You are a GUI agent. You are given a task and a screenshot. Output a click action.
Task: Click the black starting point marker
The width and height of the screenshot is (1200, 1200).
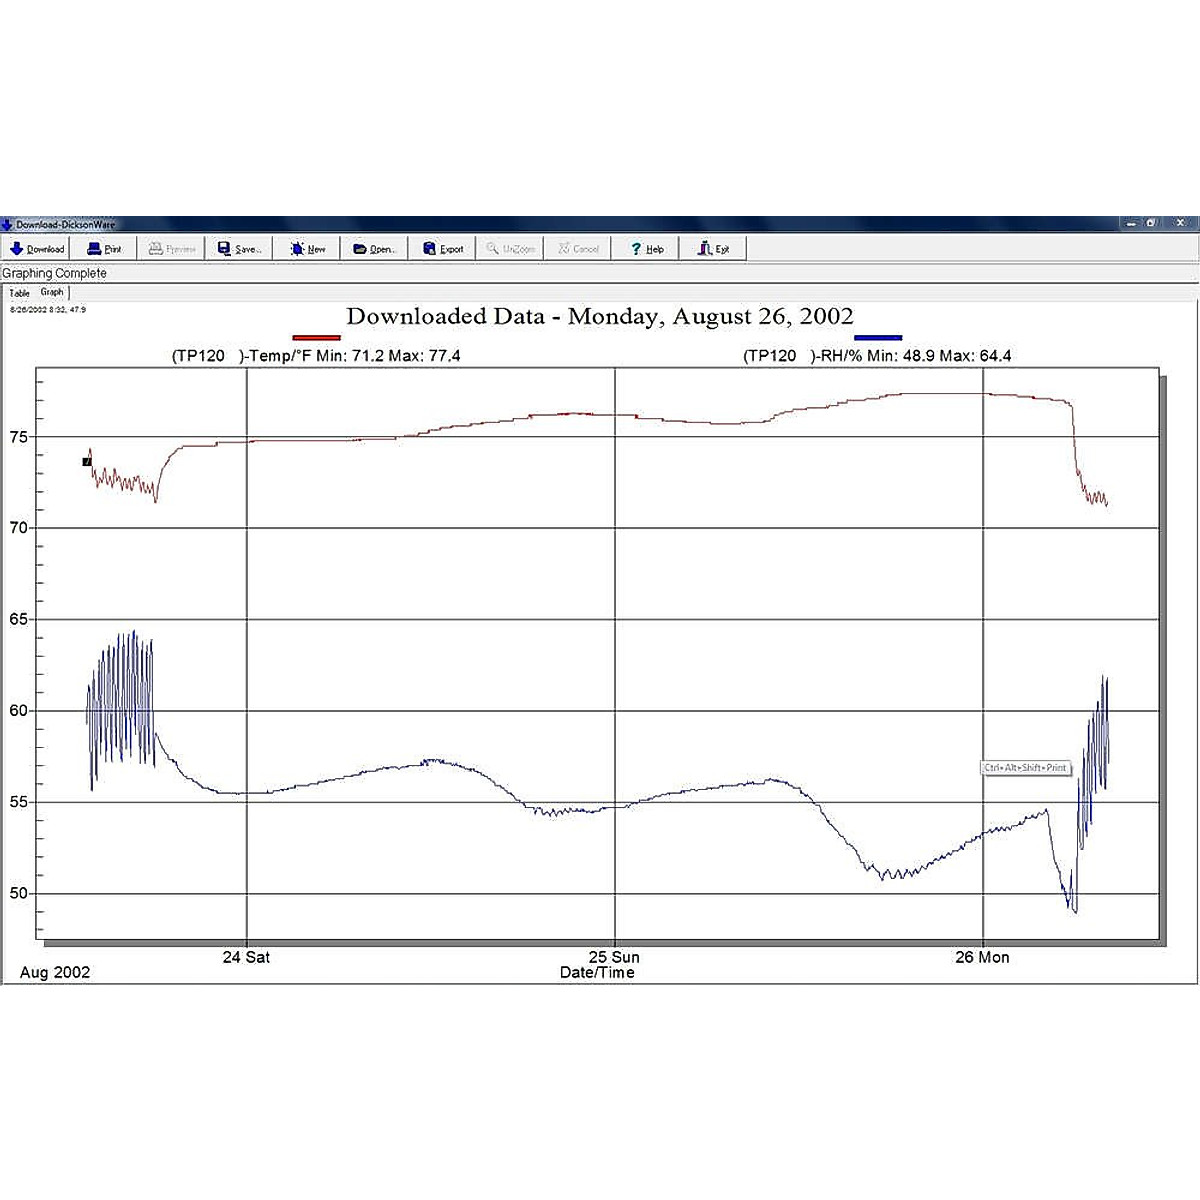point(87,462)
